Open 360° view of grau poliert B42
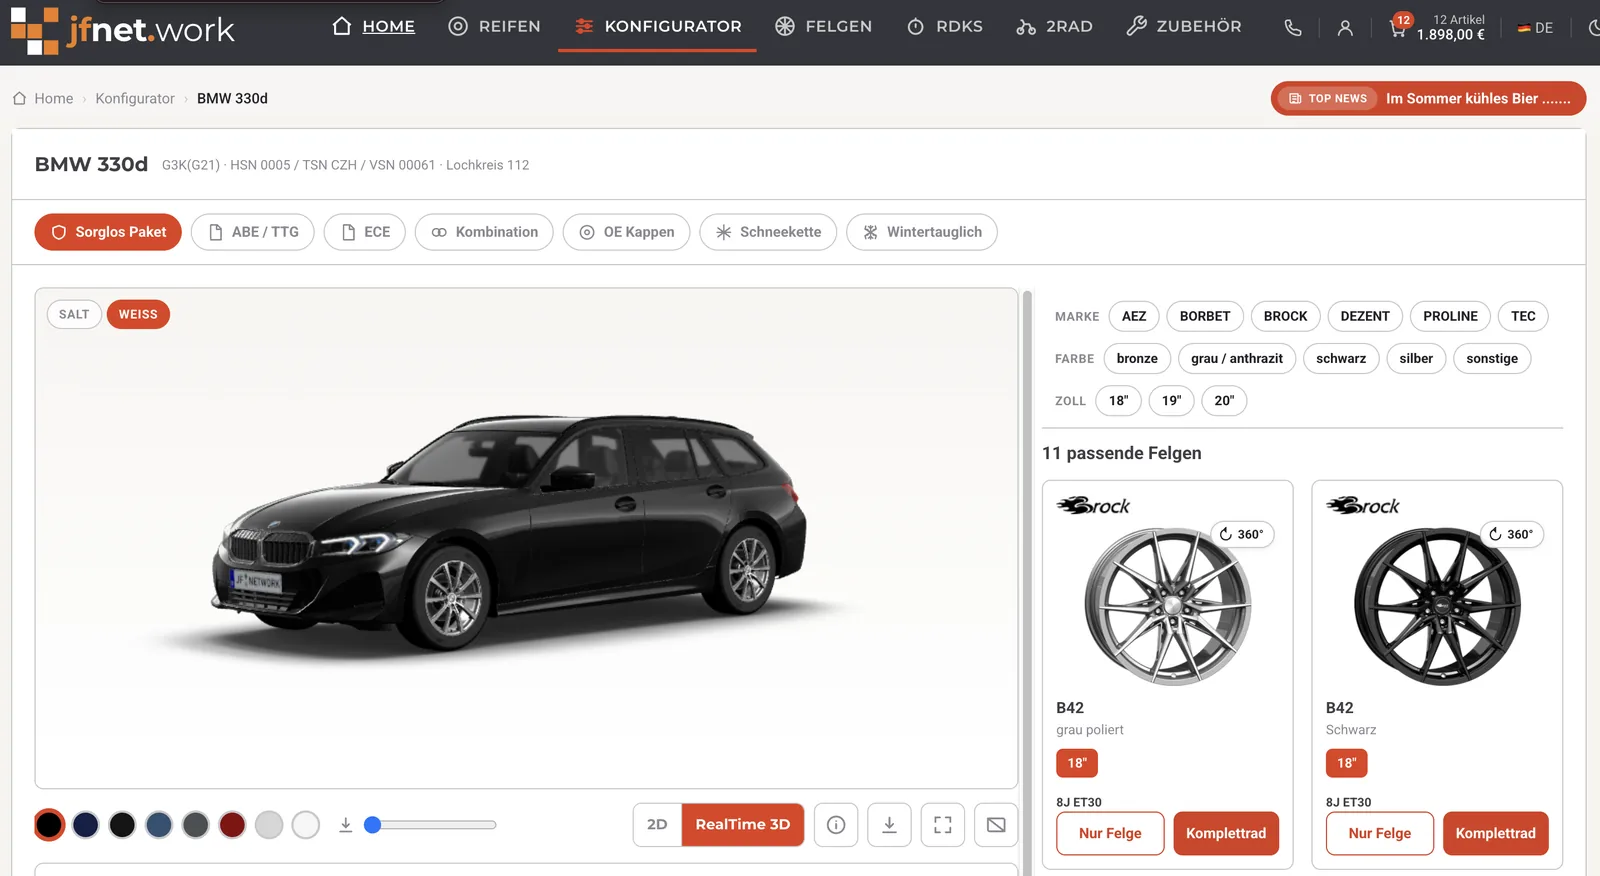 pos(1241,534)
